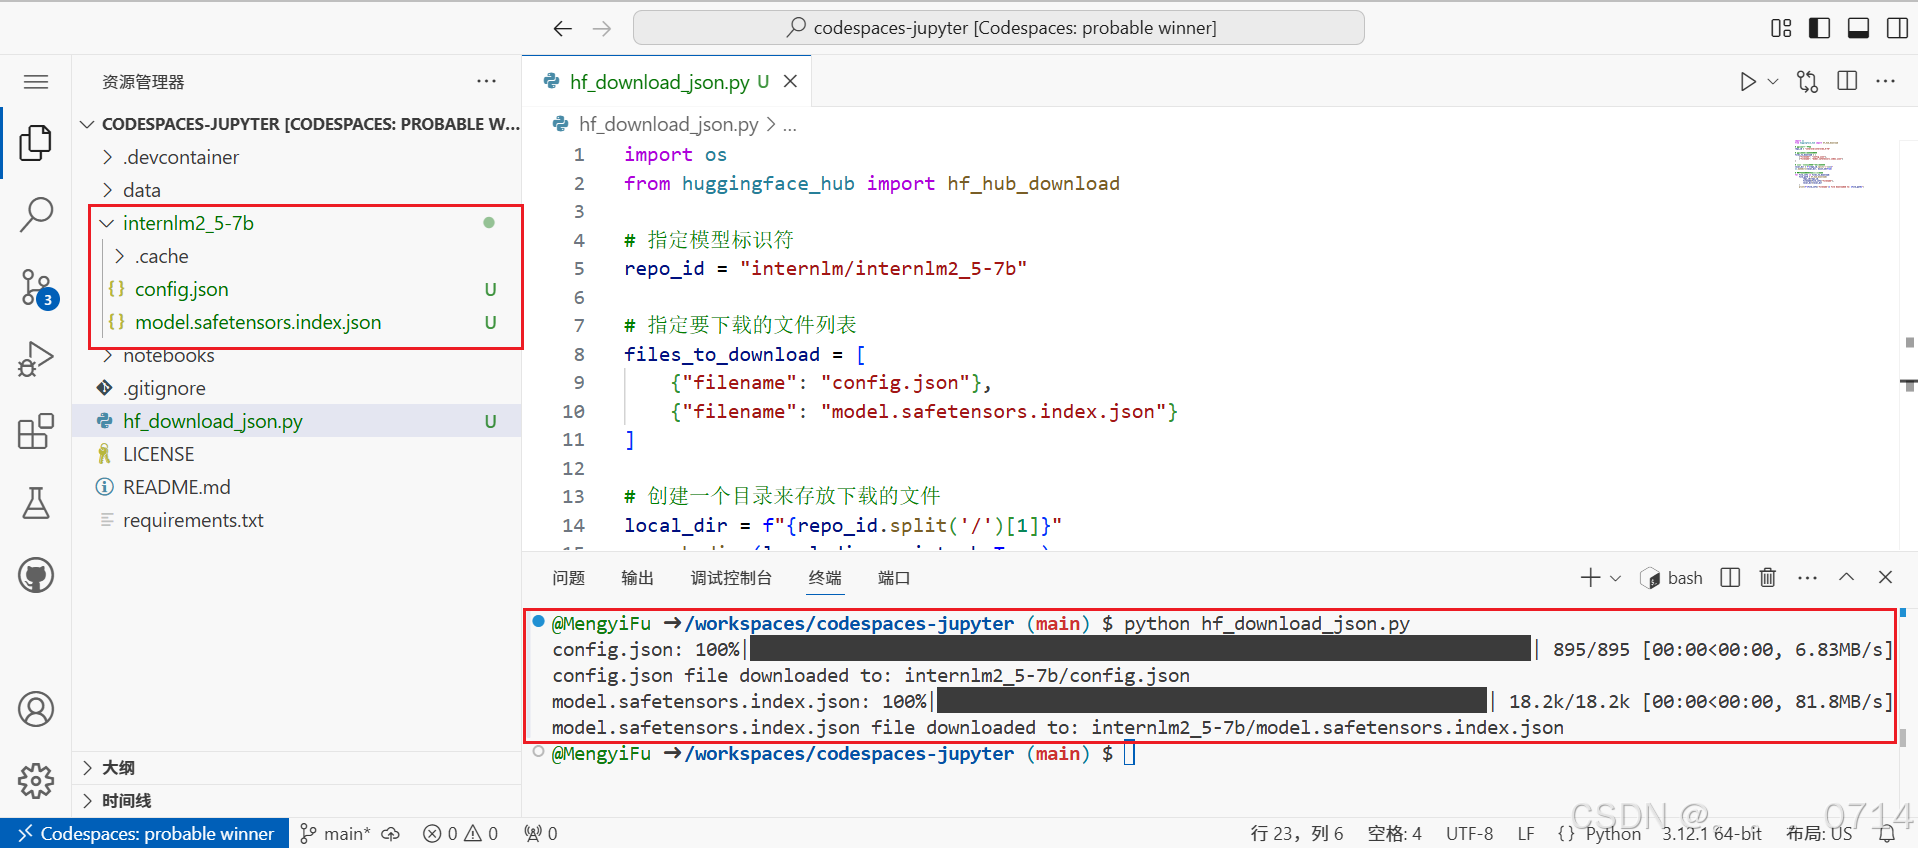Maximize the panel with up chevron
Screen dimensions: 1918x848
pyautogui.click(x=1846, y=578)
